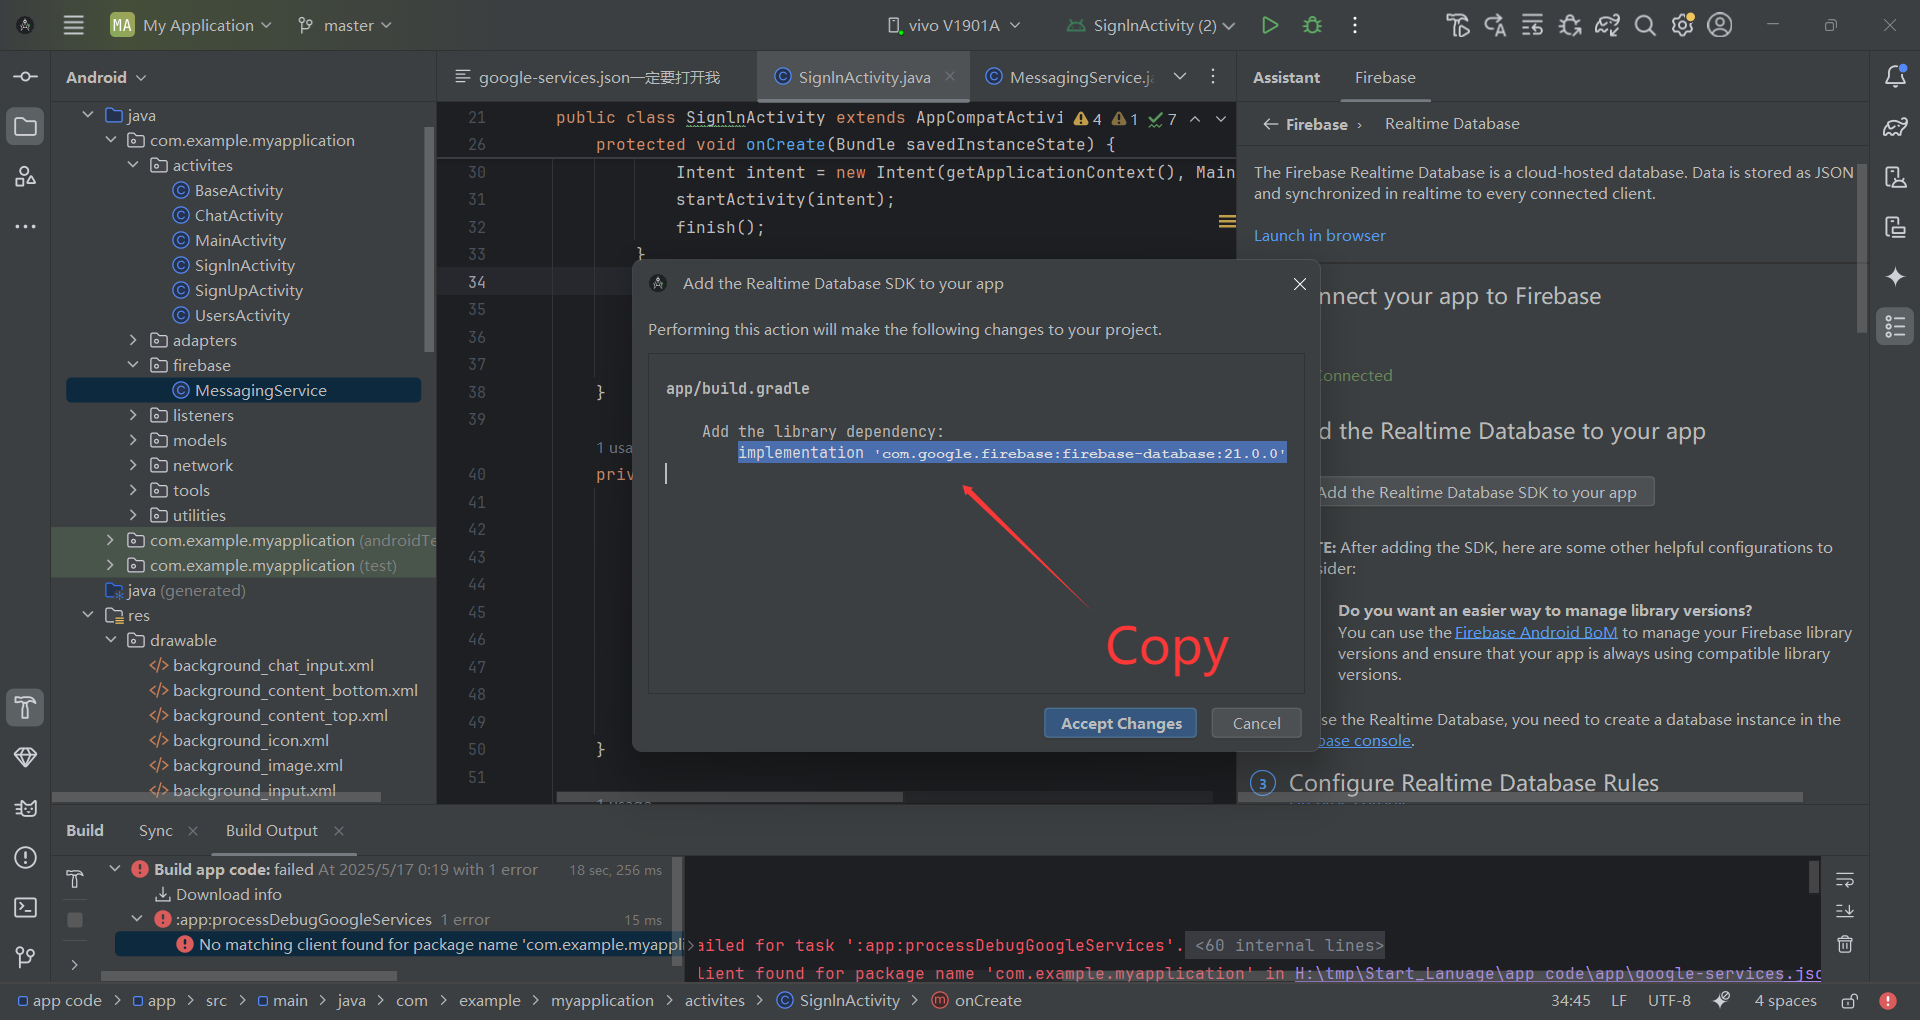
Task: Start debugging with the bug icon
Action: (1313, 25)
